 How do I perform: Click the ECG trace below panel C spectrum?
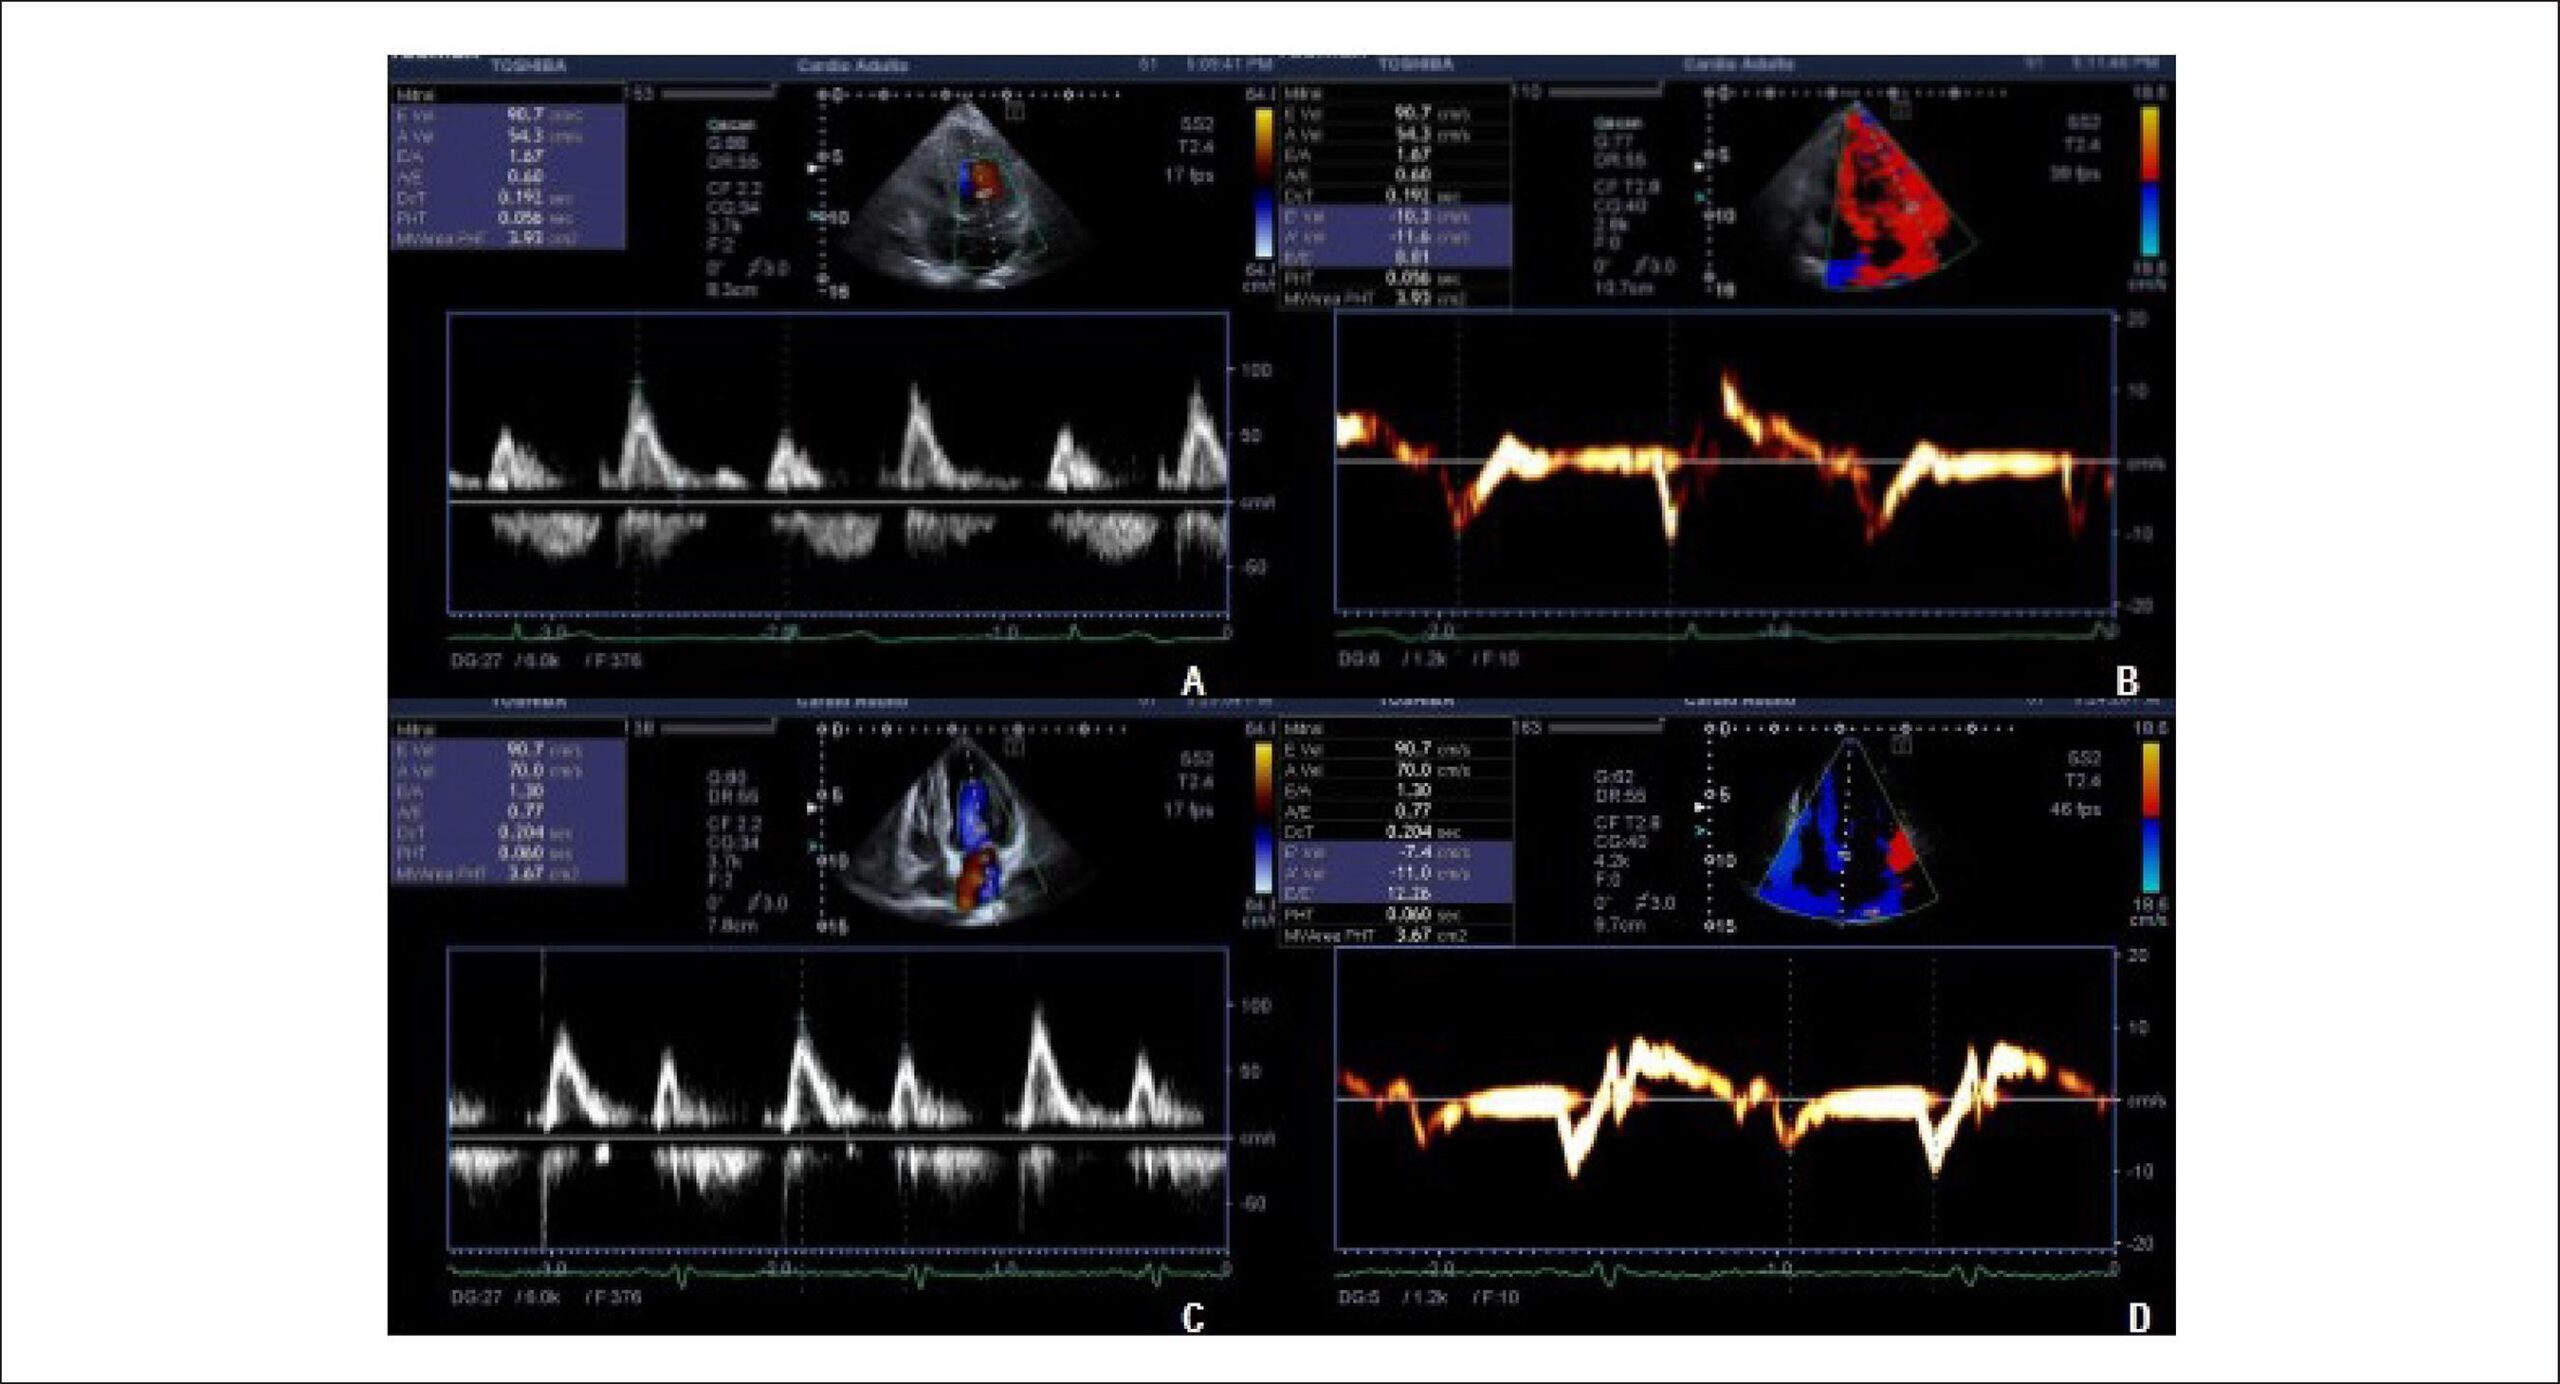tap(838, 1273)
